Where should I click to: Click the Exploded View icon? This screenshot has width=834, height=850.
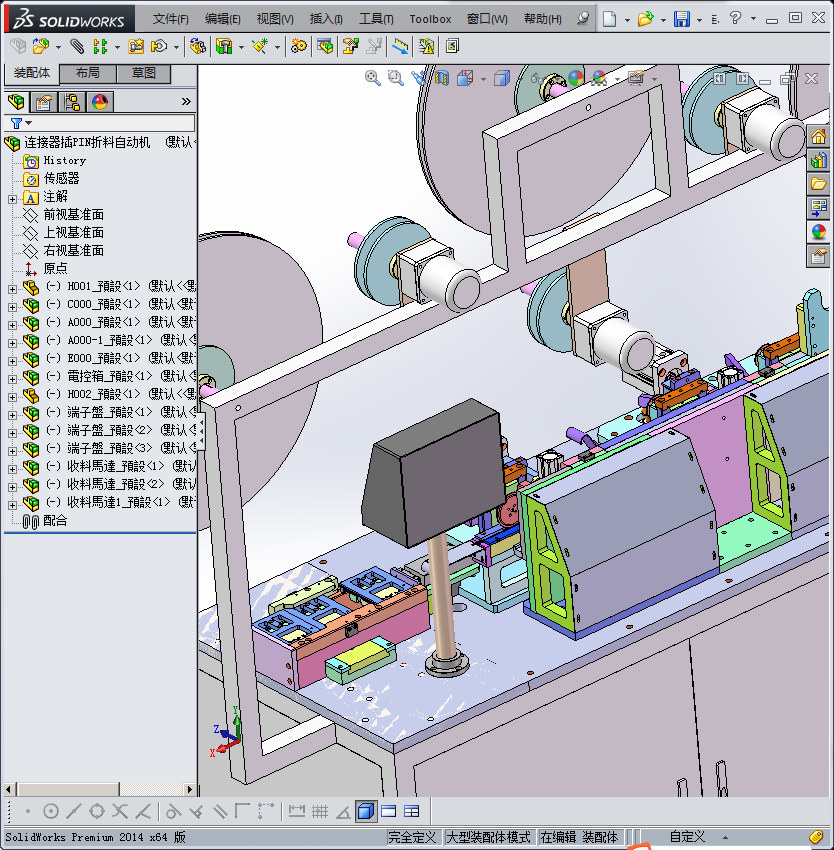pos(350,47)
